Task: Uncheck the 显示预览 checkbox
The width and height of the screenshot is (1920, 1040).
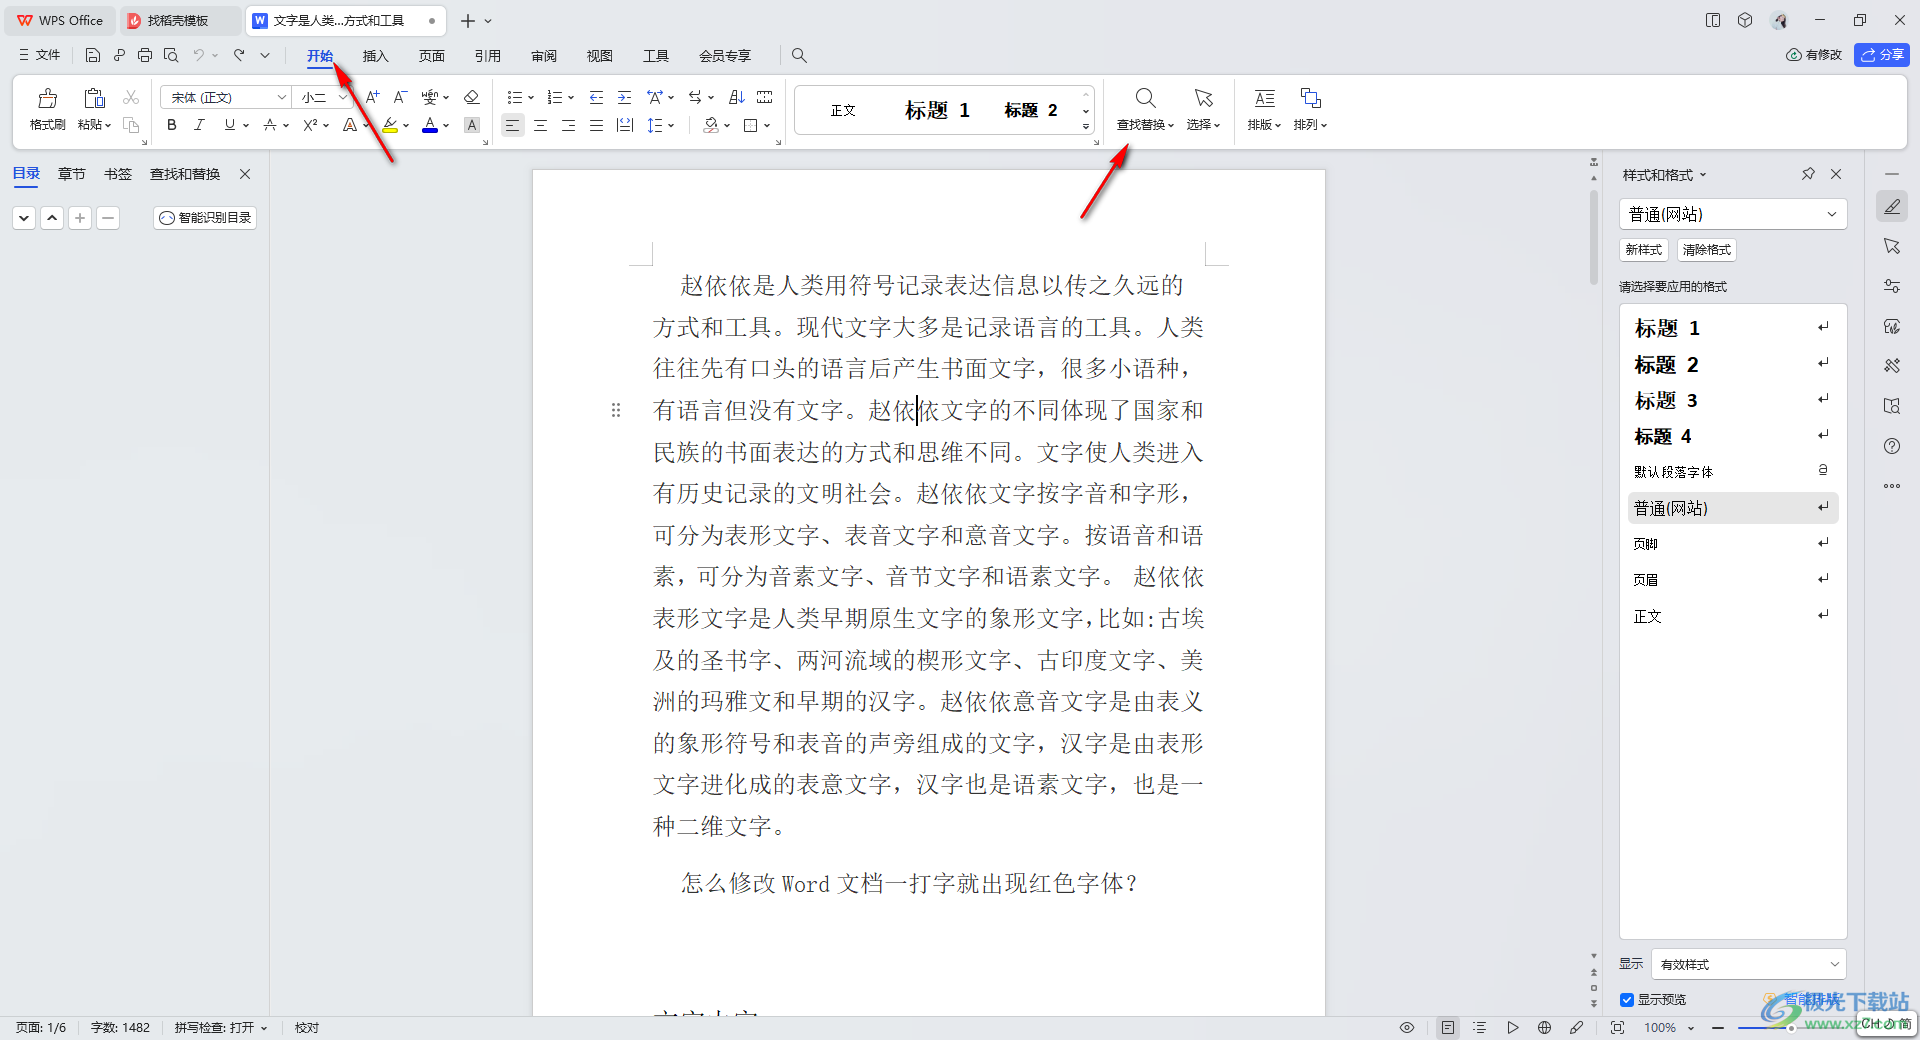Action: (1627, 999)
